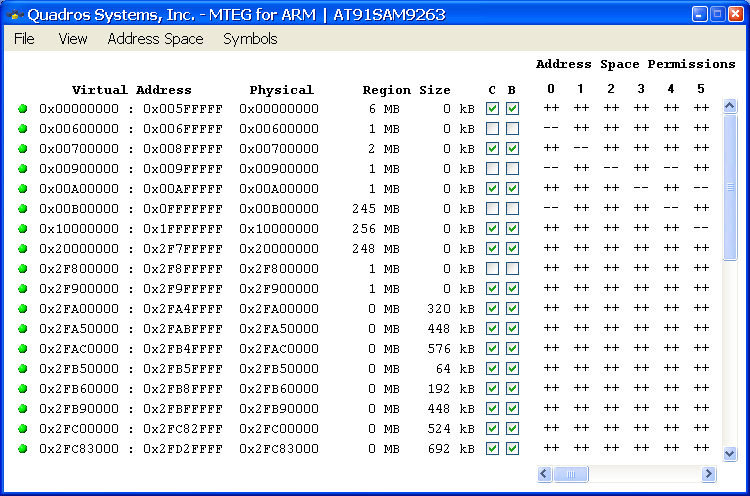This screenshot has width=750, height=496.
Task: Click the vertical scrollbar down arrow
Action: 729,453
